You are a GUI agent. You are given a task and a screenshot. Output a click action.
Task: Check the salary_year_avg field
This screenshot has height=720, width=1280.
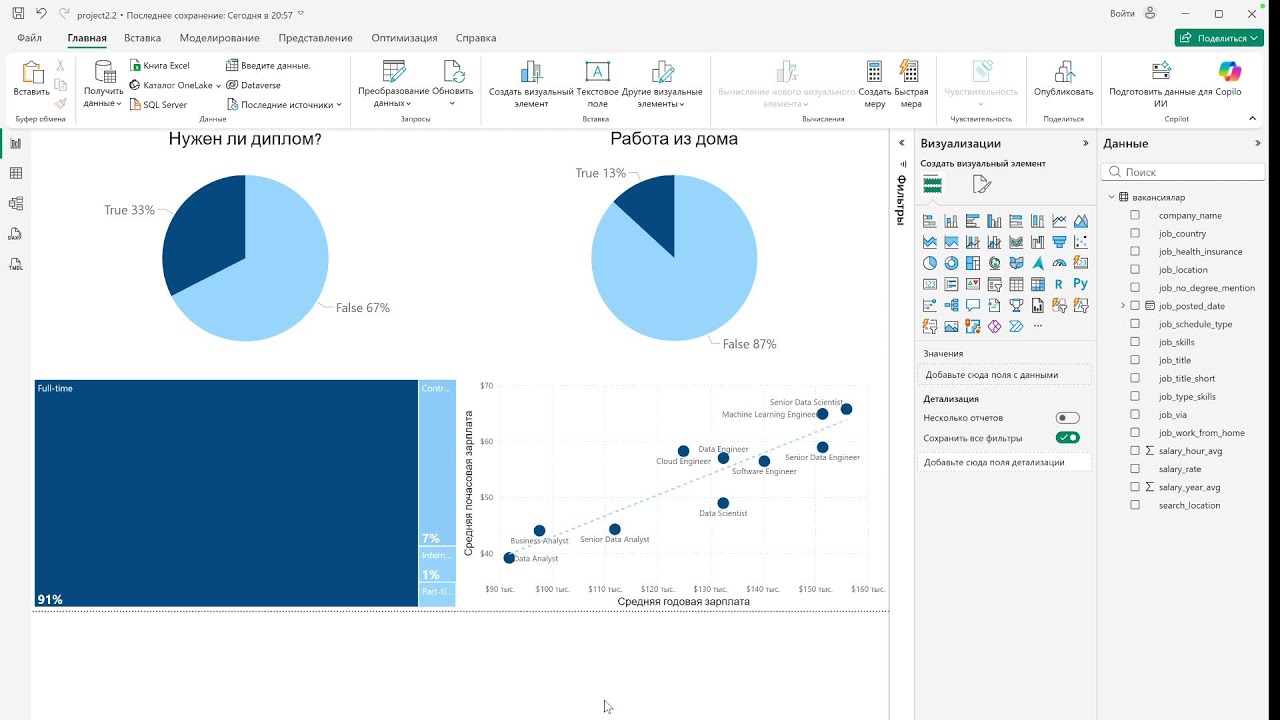[x=1135, y=487]
